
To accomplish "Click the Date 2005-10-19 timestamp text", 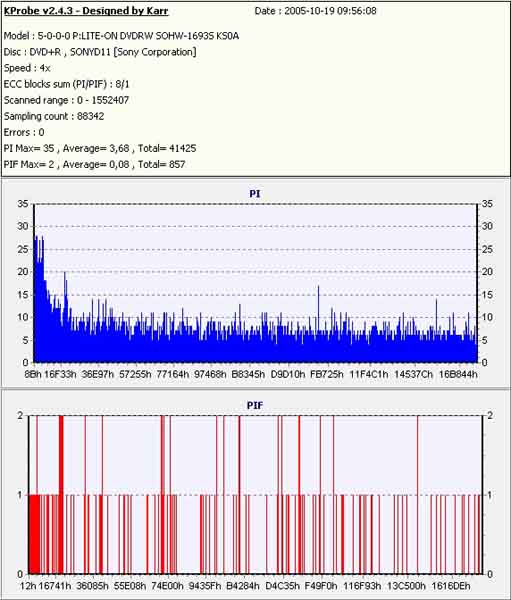I will pyautogui.click(x=315, y=11).
